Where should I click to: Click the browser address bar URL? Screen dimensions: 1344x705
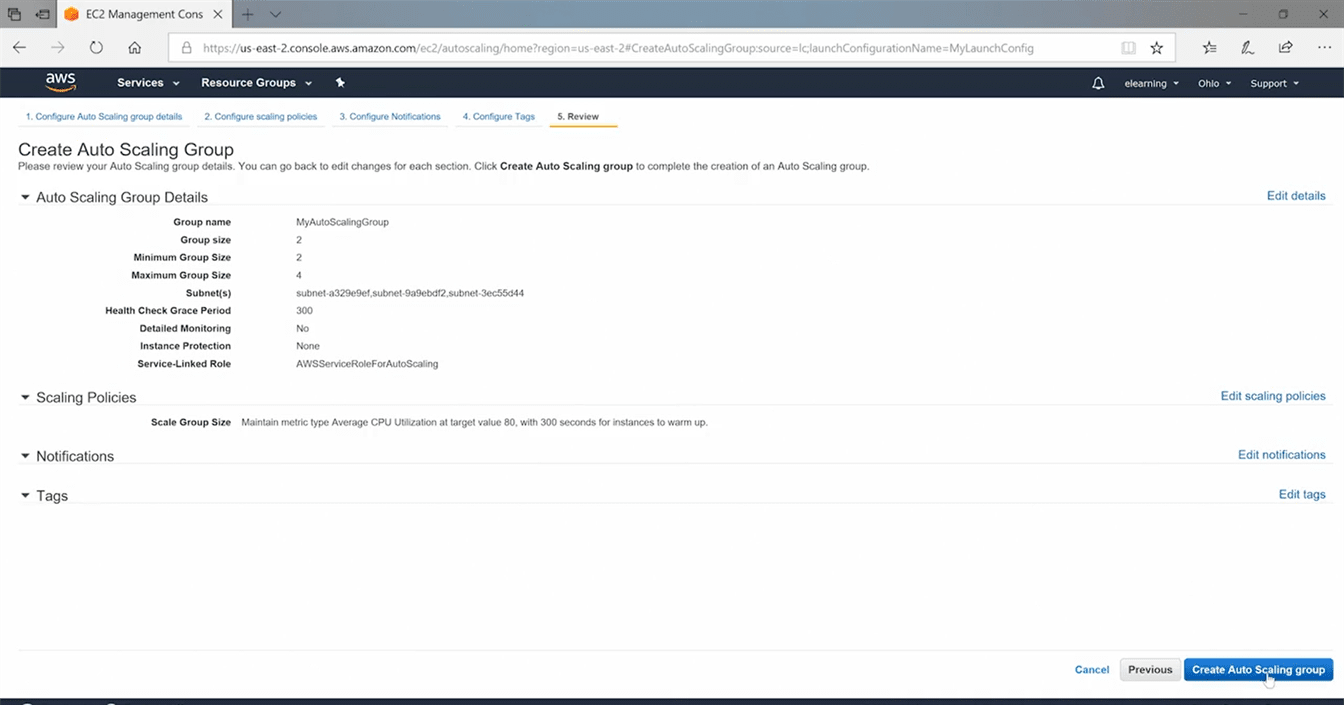pyautogui.click(x=618, y=48)
